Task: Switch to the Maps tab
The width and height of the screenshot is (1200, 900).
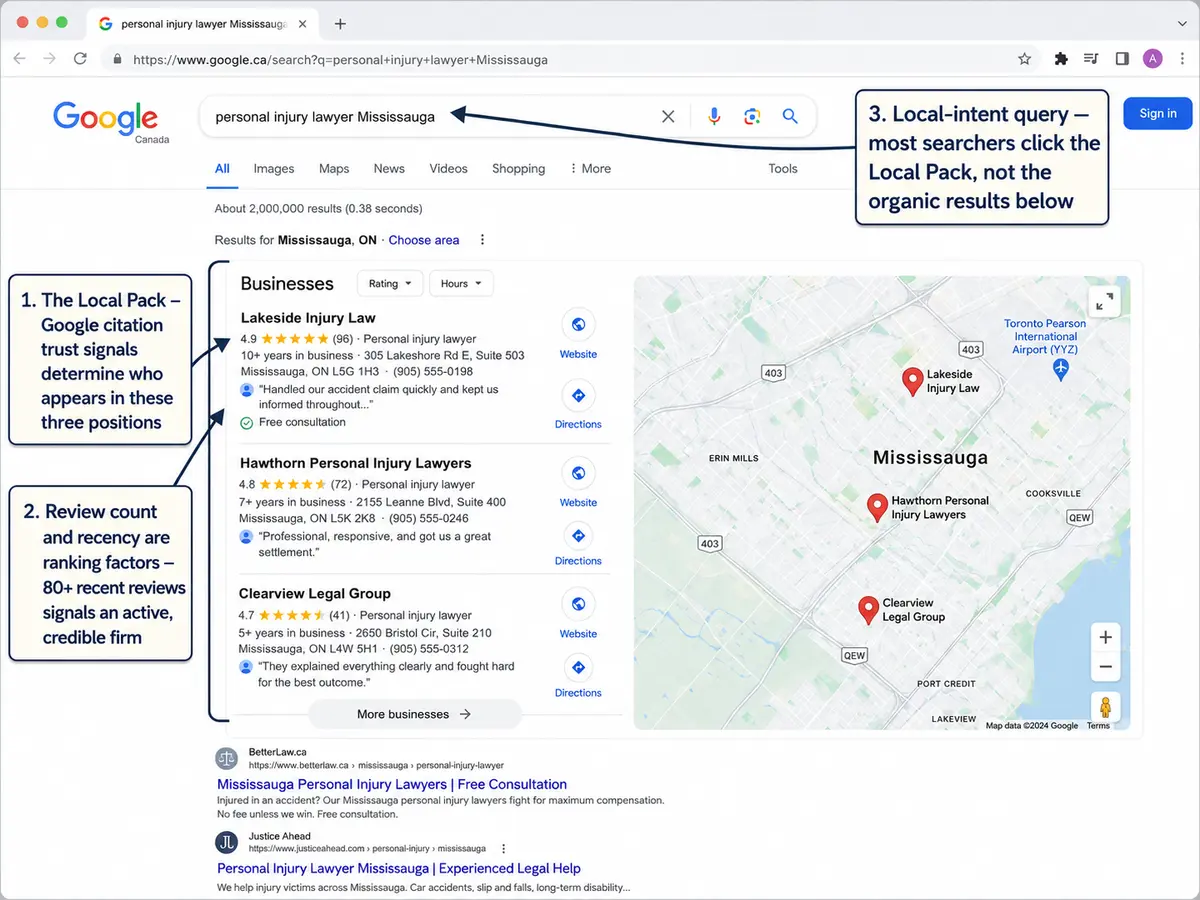Action: tap(334, 169)
